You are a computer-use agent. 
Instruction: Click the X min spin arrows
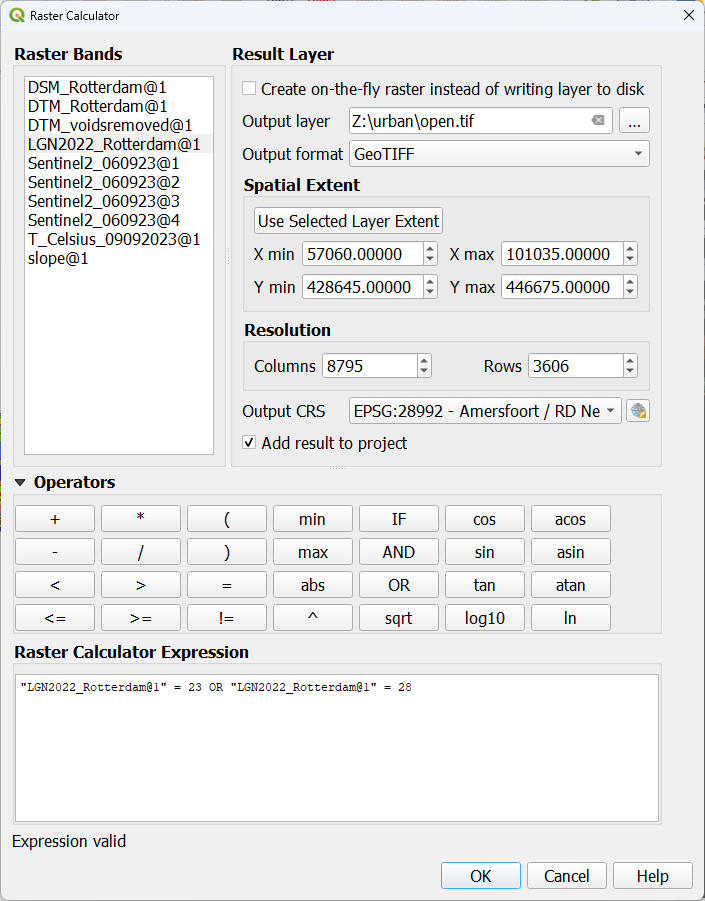(430, 253)
